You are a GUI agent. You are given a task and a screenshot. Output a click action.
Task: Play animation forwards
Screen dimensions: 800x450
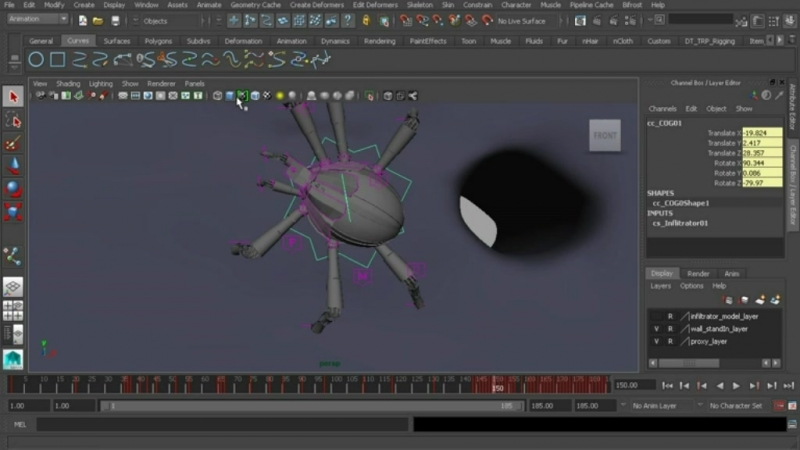click(736, 386)
